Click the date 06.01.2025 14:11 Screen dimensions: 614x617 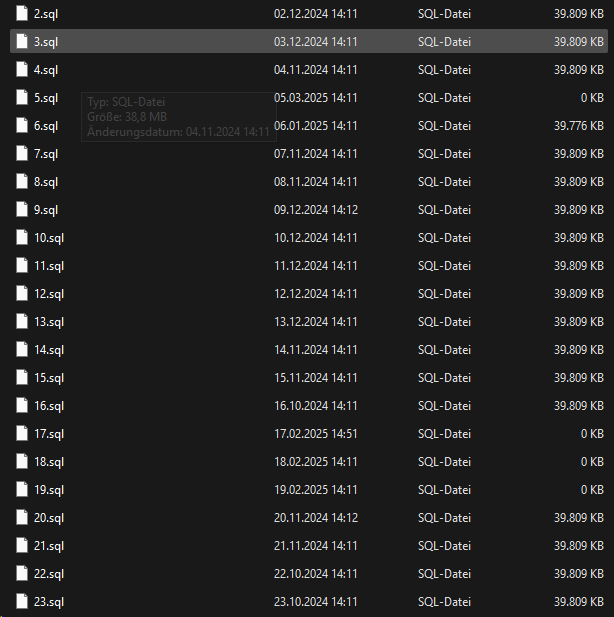point(316,126)
